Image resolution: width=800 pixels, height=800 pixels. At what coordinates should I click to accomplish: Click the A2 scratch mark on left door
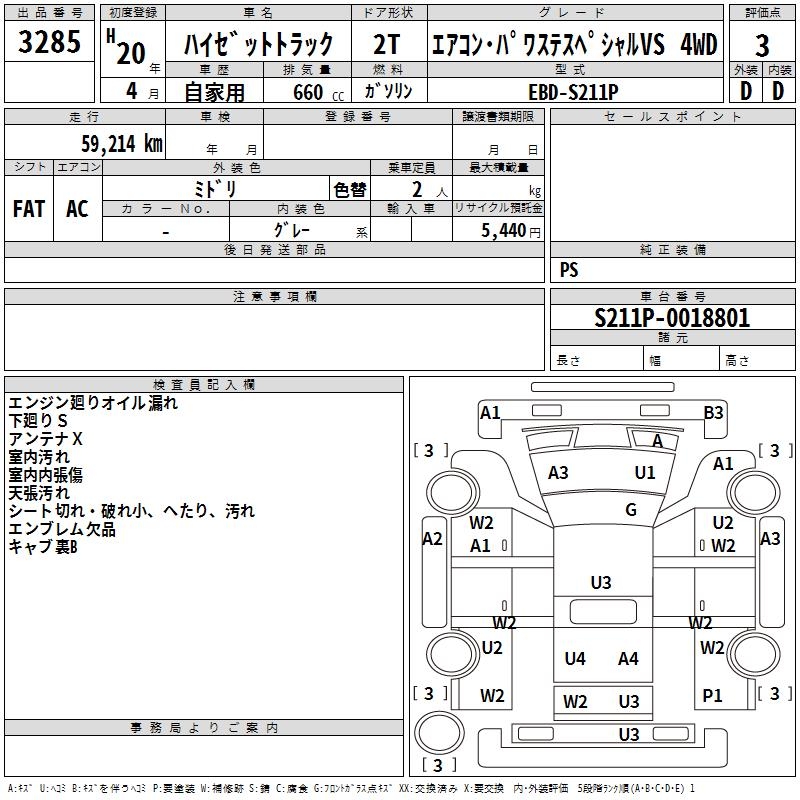(432, 539)
